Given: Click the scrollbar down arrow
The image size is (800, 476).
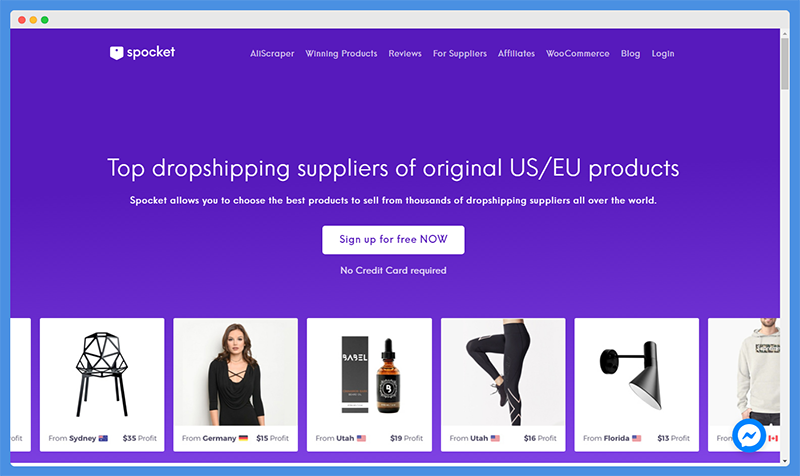Looking at the screenshot, I should 785,461.
